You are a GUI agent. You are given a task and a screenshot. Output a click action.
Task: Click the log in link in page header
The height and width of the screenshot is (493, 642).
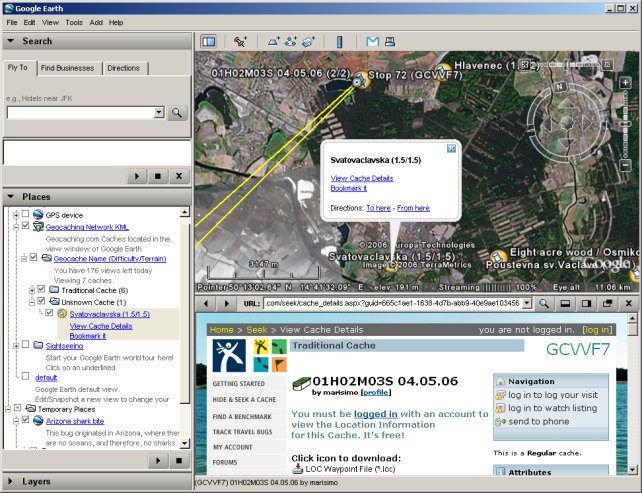[x=597, y=330]
